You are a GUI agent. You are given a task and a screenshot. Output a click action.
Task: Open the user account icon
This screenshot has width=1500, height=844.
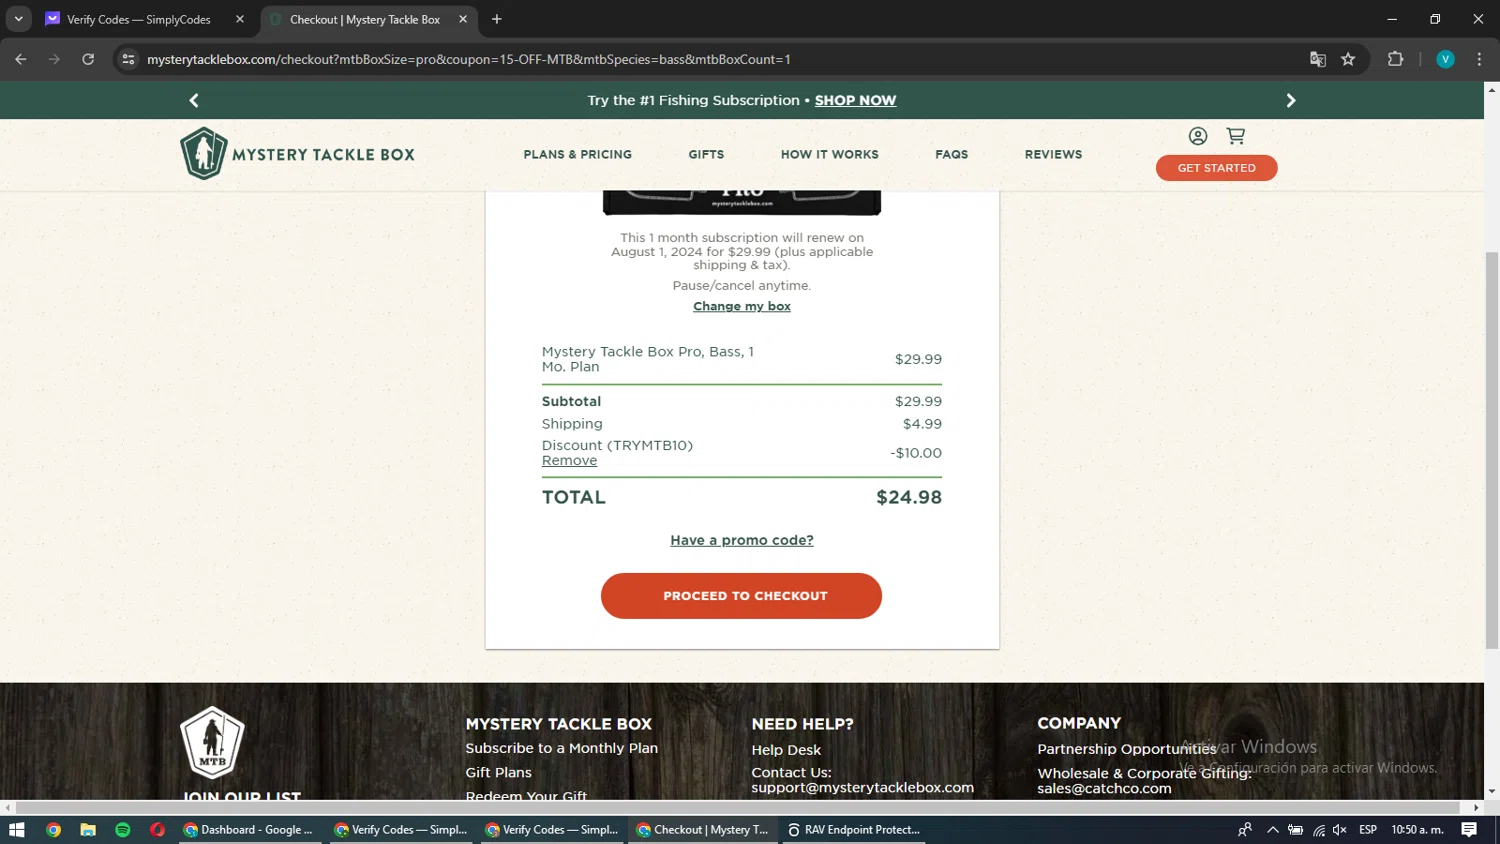(1197, 136)
